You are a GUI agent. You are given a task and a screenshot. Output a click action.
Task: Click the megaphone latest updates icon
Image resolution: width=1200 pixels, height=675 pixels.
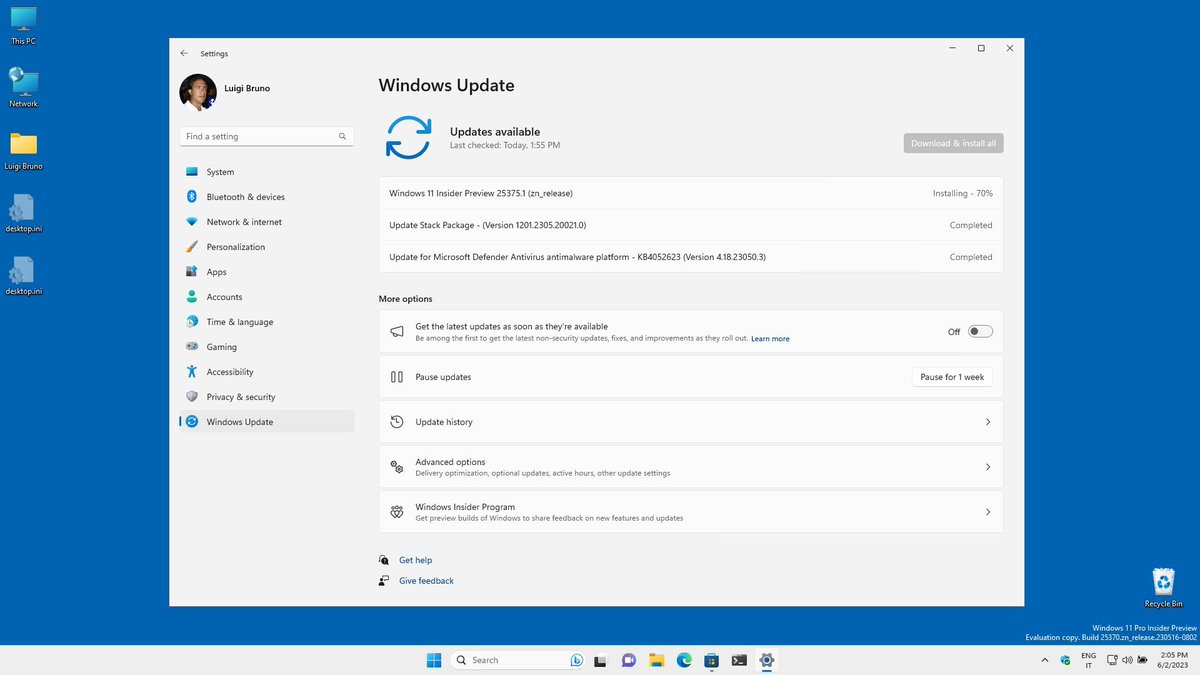coord(396,332)
